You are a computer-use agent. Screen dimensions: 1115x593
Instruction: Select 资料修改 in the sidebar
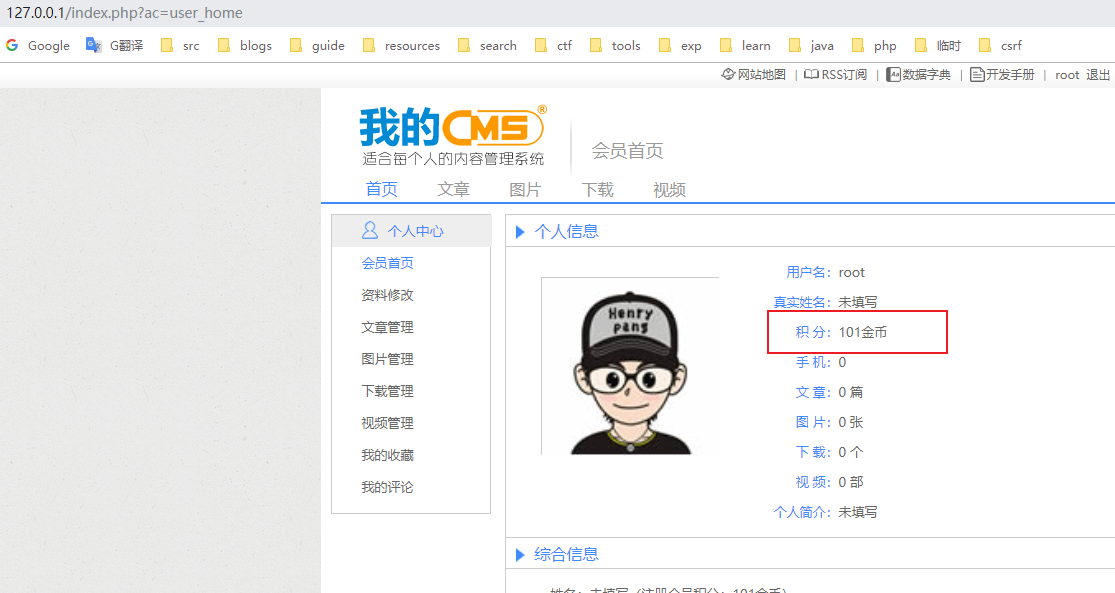(387, 295)
